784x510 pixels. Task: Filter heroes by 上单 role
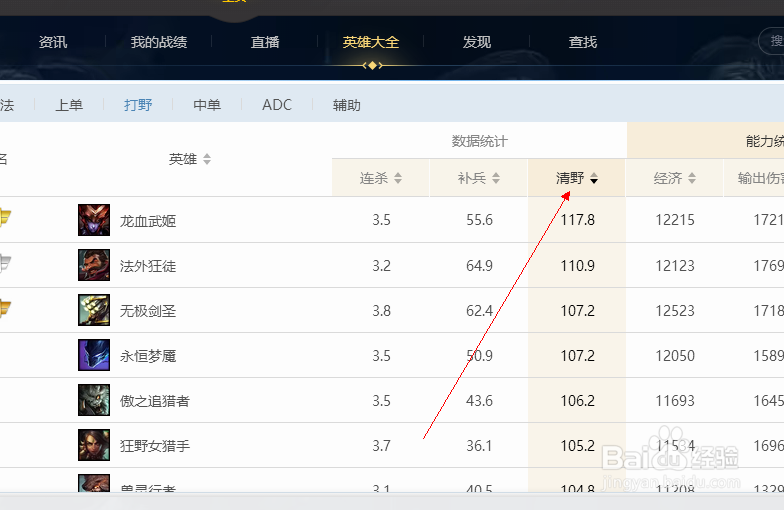pos(69,105)
